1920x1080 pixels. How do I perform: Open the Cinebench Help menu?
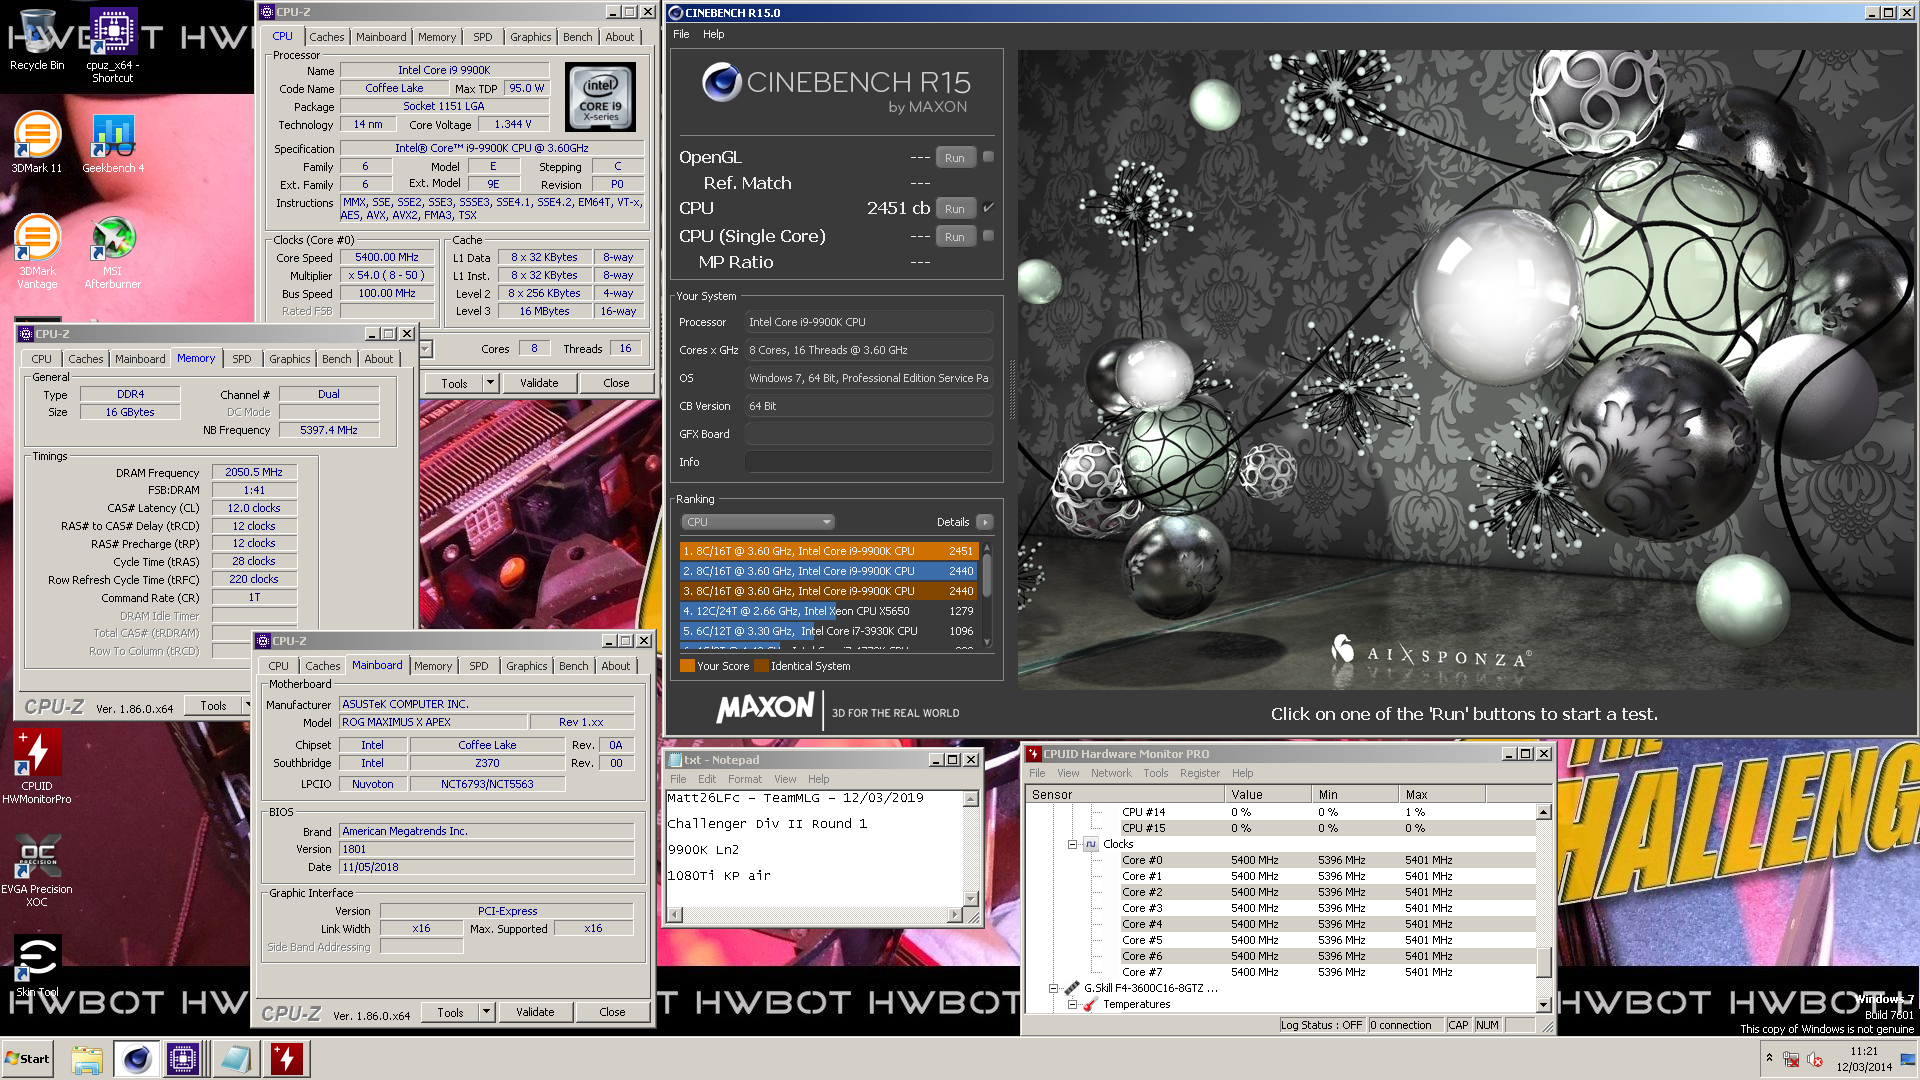[713, 34]
